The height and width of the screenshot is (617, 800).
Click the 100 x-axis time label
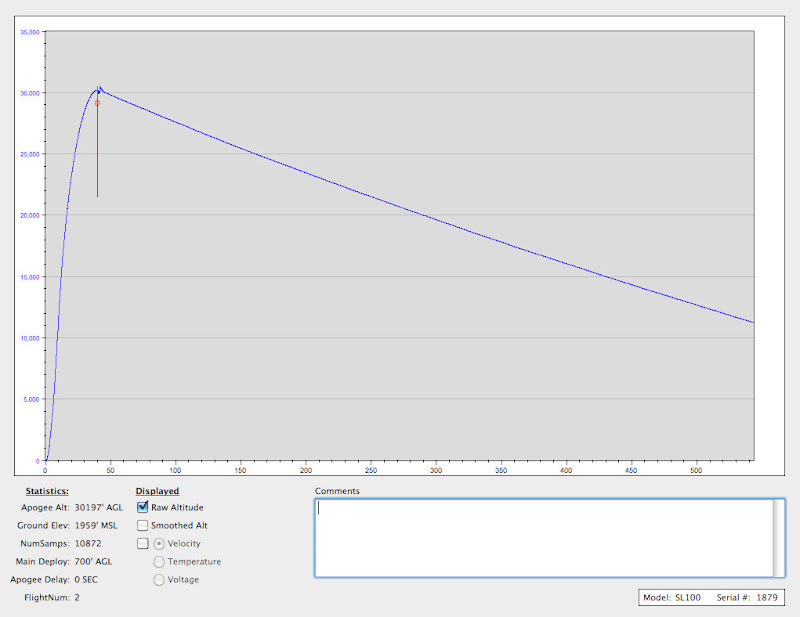click(175, 471)
